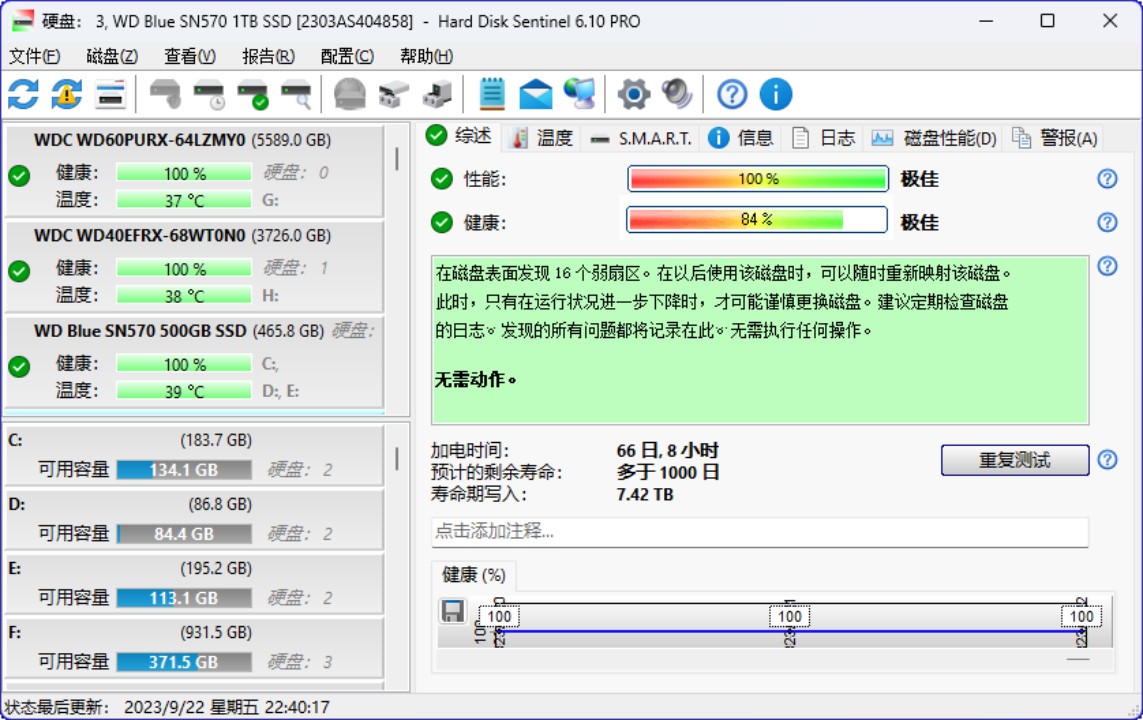Open the 警报(A) tab
Screen dimensions: 1143x720
click(1055, 138)
